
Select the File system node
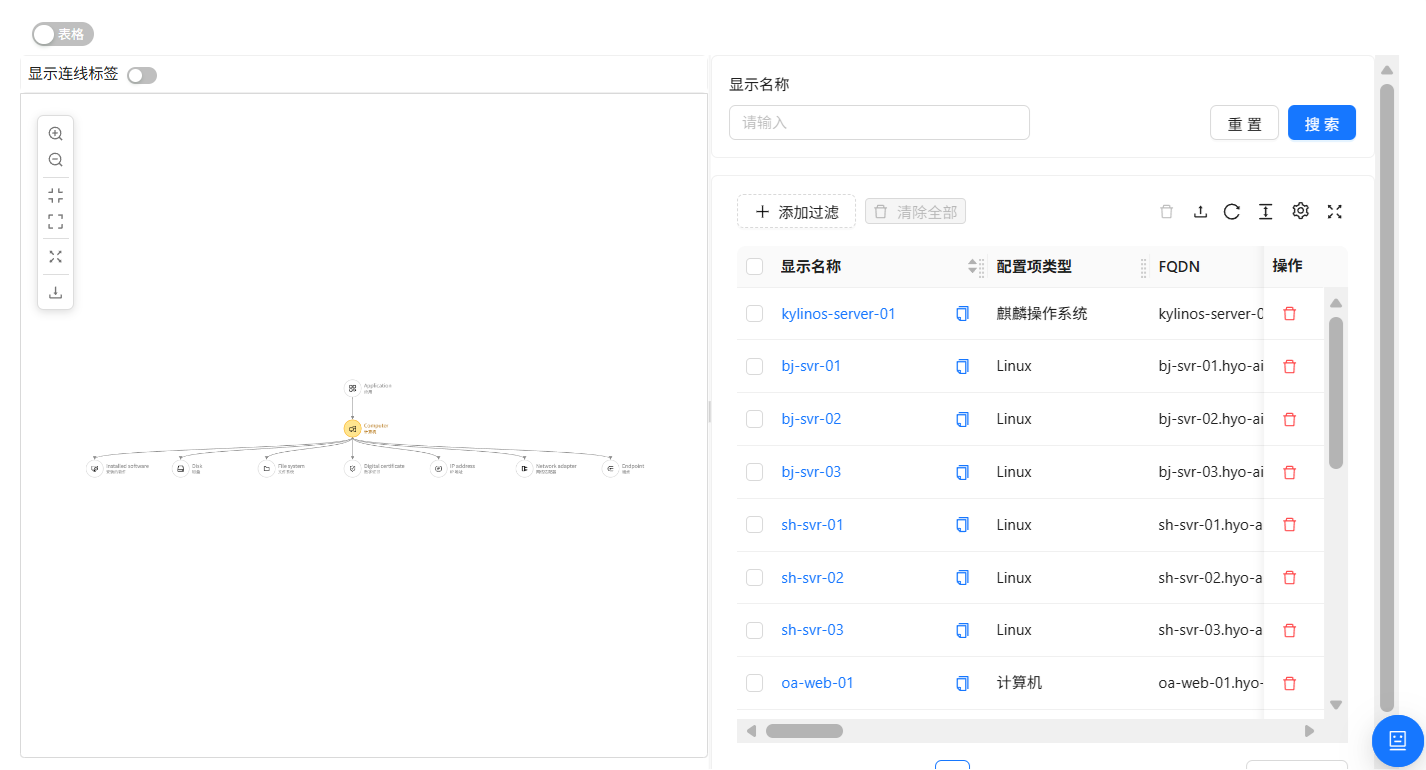click(x=266, y=468)
